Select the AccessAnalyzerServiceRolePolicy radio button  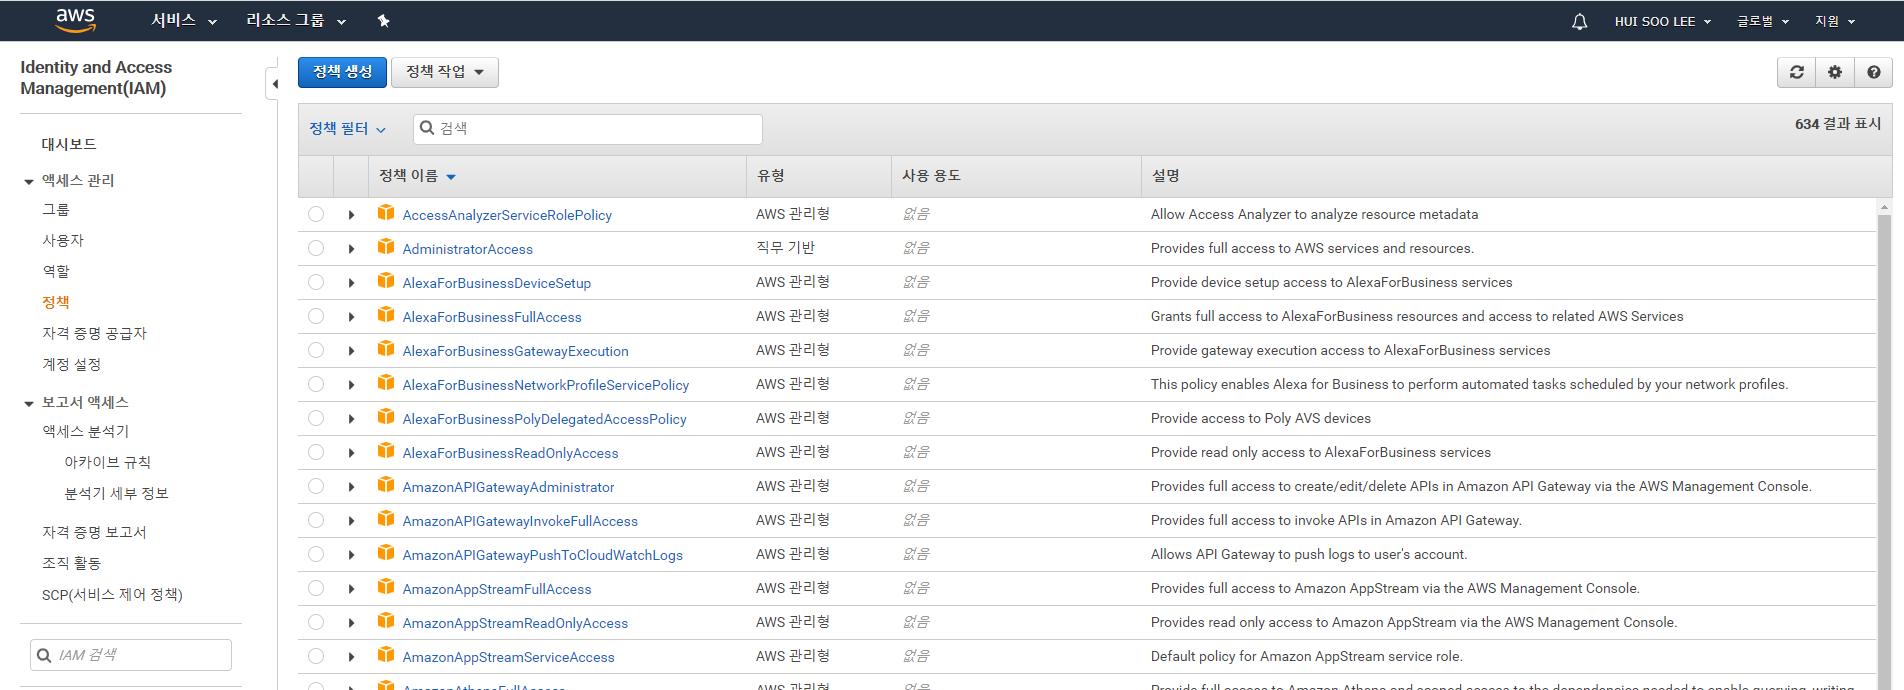tap(316, 214)
